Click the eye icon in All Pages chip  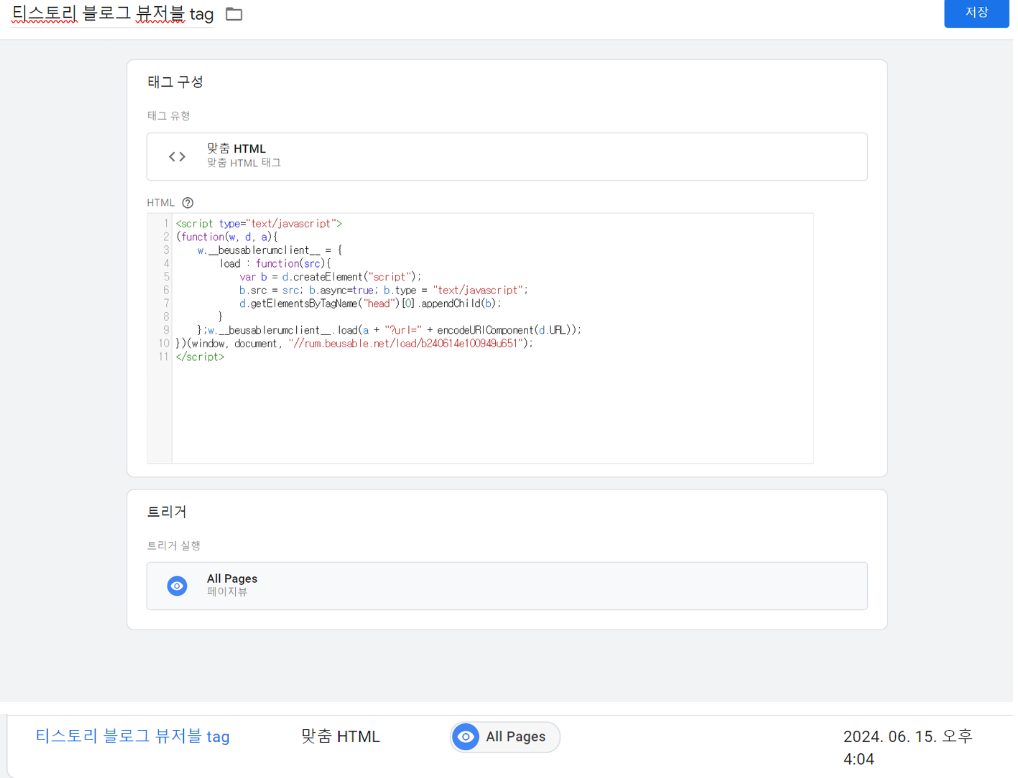[466, 737]
